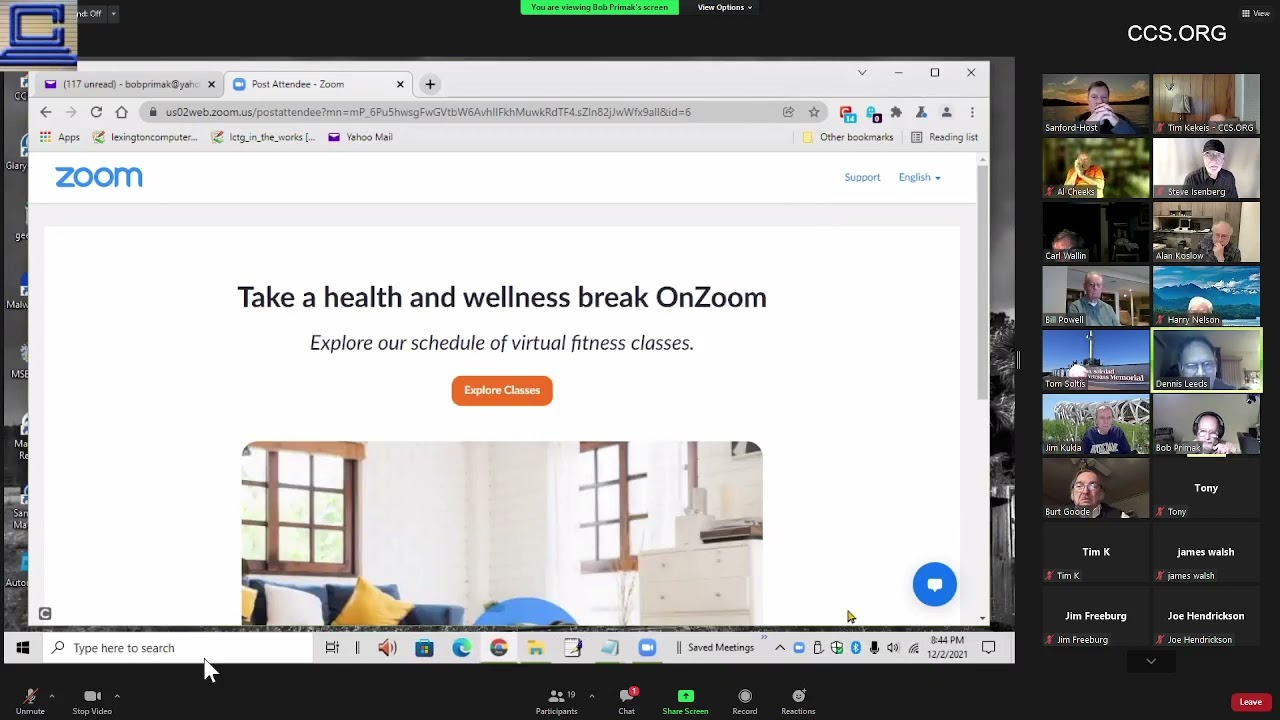Image resolution: width=1280 pixels, height=720 pixels.
Task: Open the Yahoo Mail bookmark
Action: pos(360,137)
